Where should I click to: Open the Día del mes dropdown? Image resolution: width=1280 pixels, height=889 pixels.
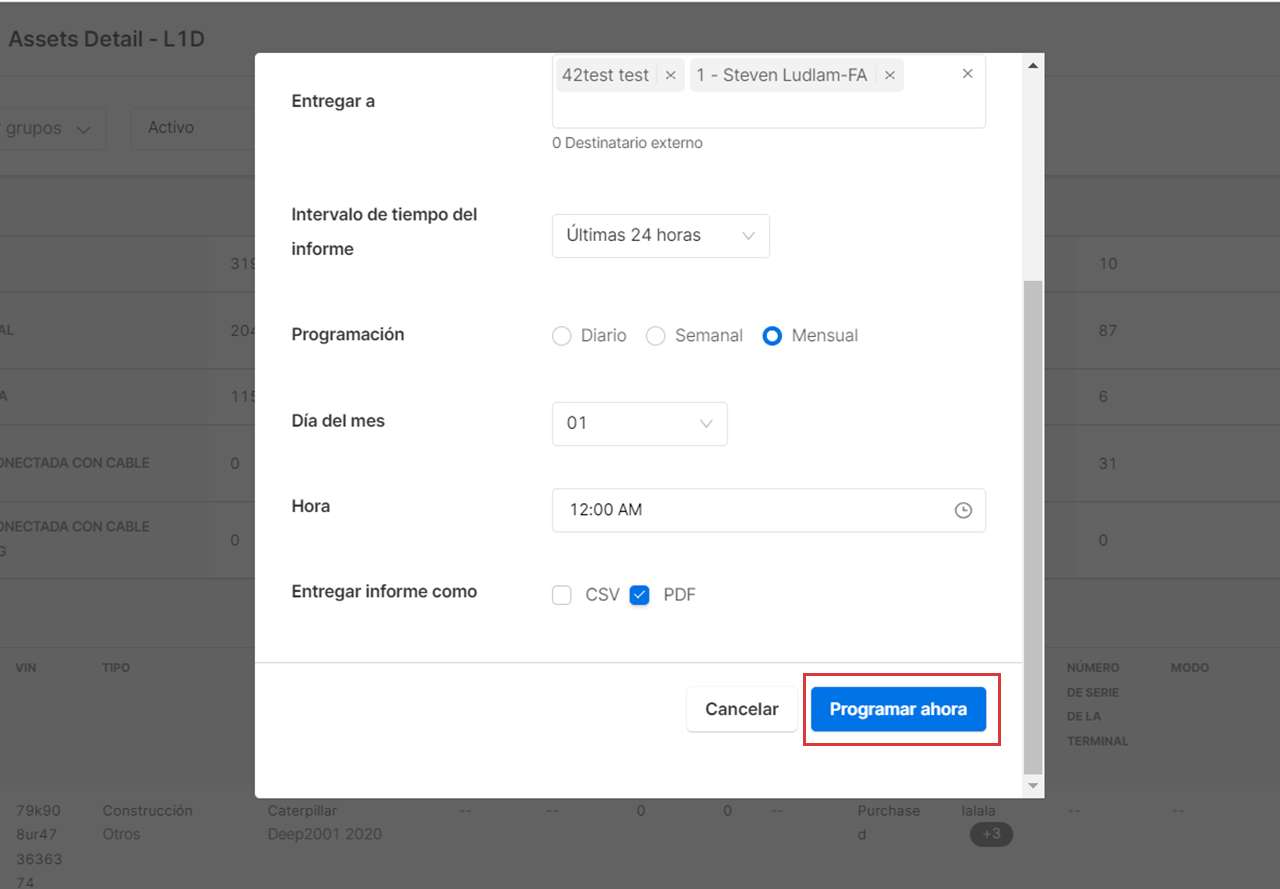click(639, 423)
